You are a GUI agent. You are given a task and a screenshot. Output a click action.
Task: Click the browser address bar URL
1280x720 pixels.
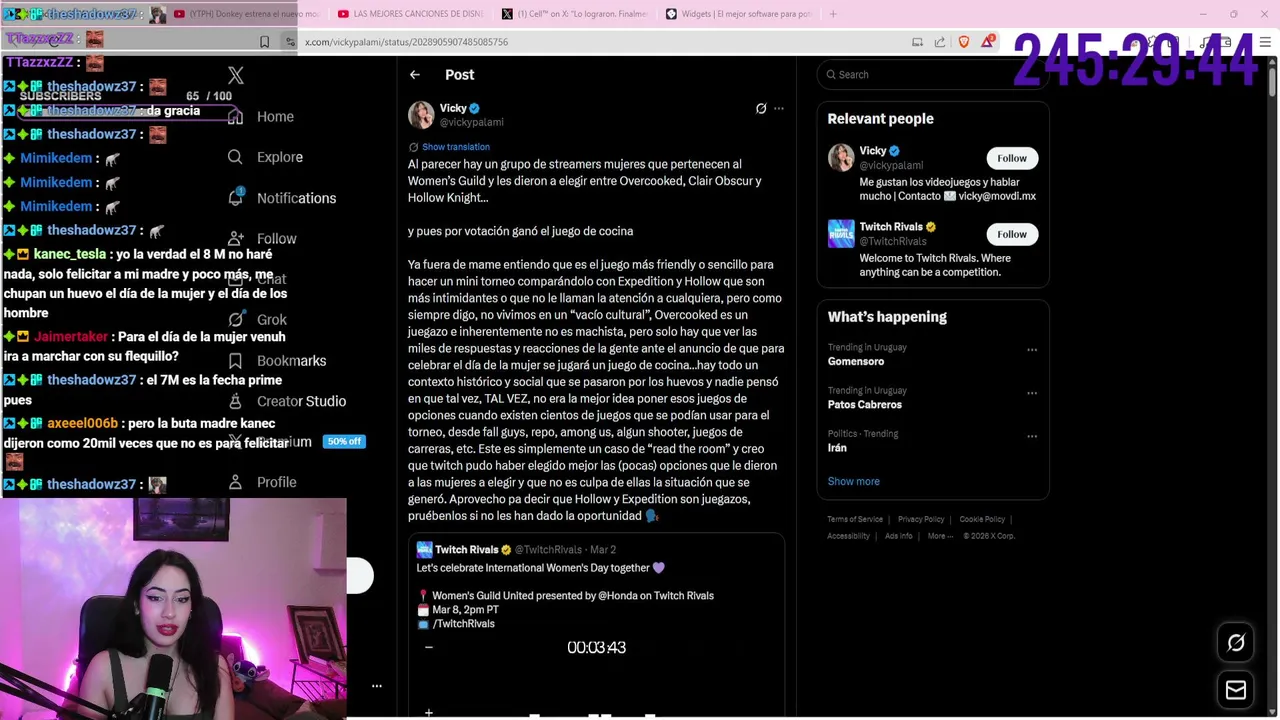click(406, 42)
